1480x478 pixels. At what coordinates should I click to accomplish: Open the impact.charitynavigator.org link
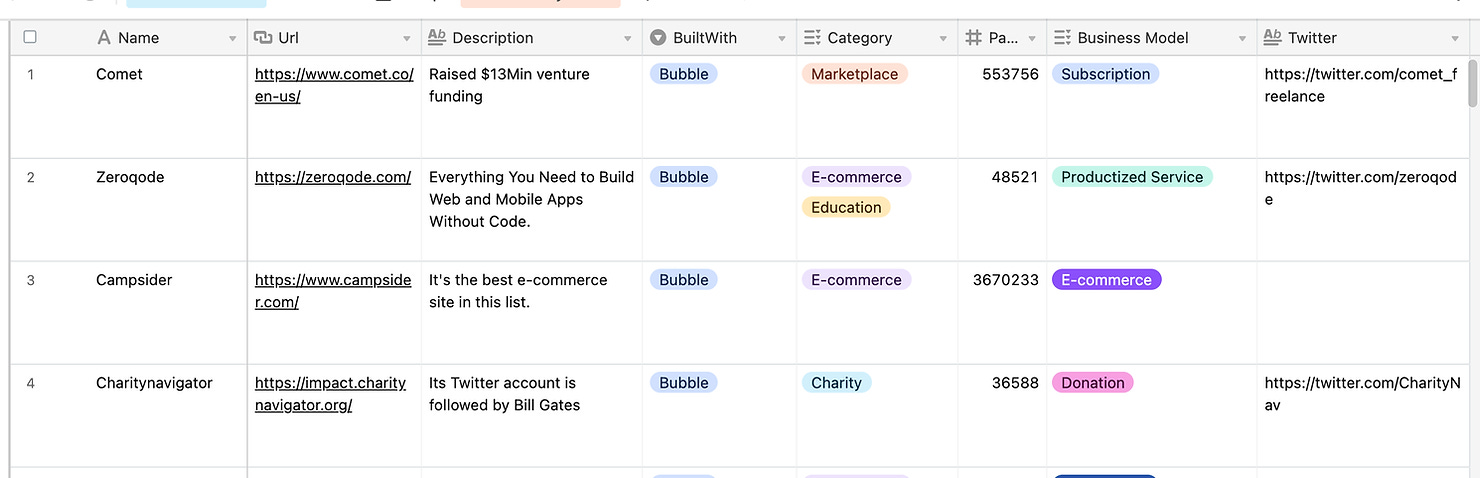click(331, 394)
